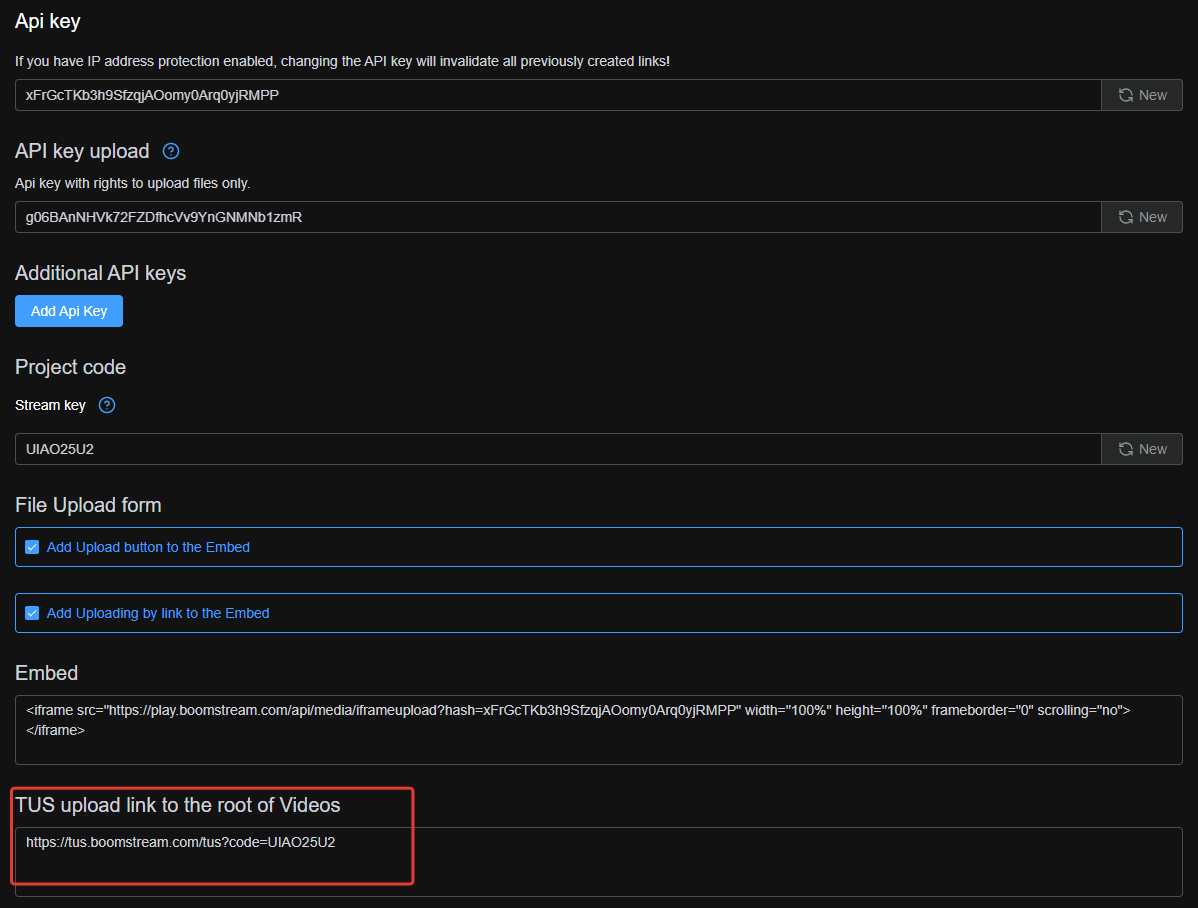Uncheck Add Upload button to the Embed
Viewport: 1198px width, 908px height.
[32, 547]
